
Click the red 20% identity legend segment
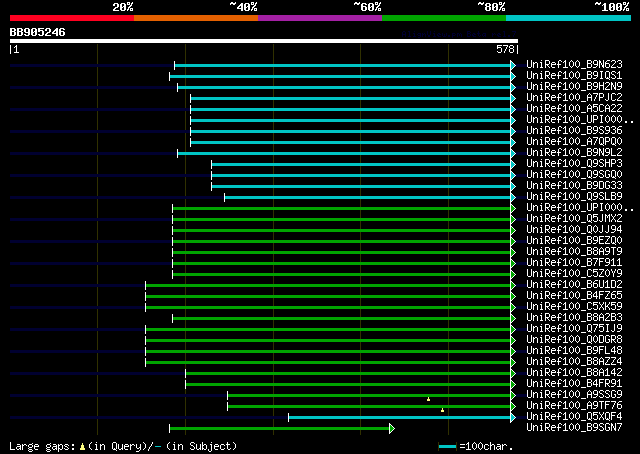tap(72, 18)
